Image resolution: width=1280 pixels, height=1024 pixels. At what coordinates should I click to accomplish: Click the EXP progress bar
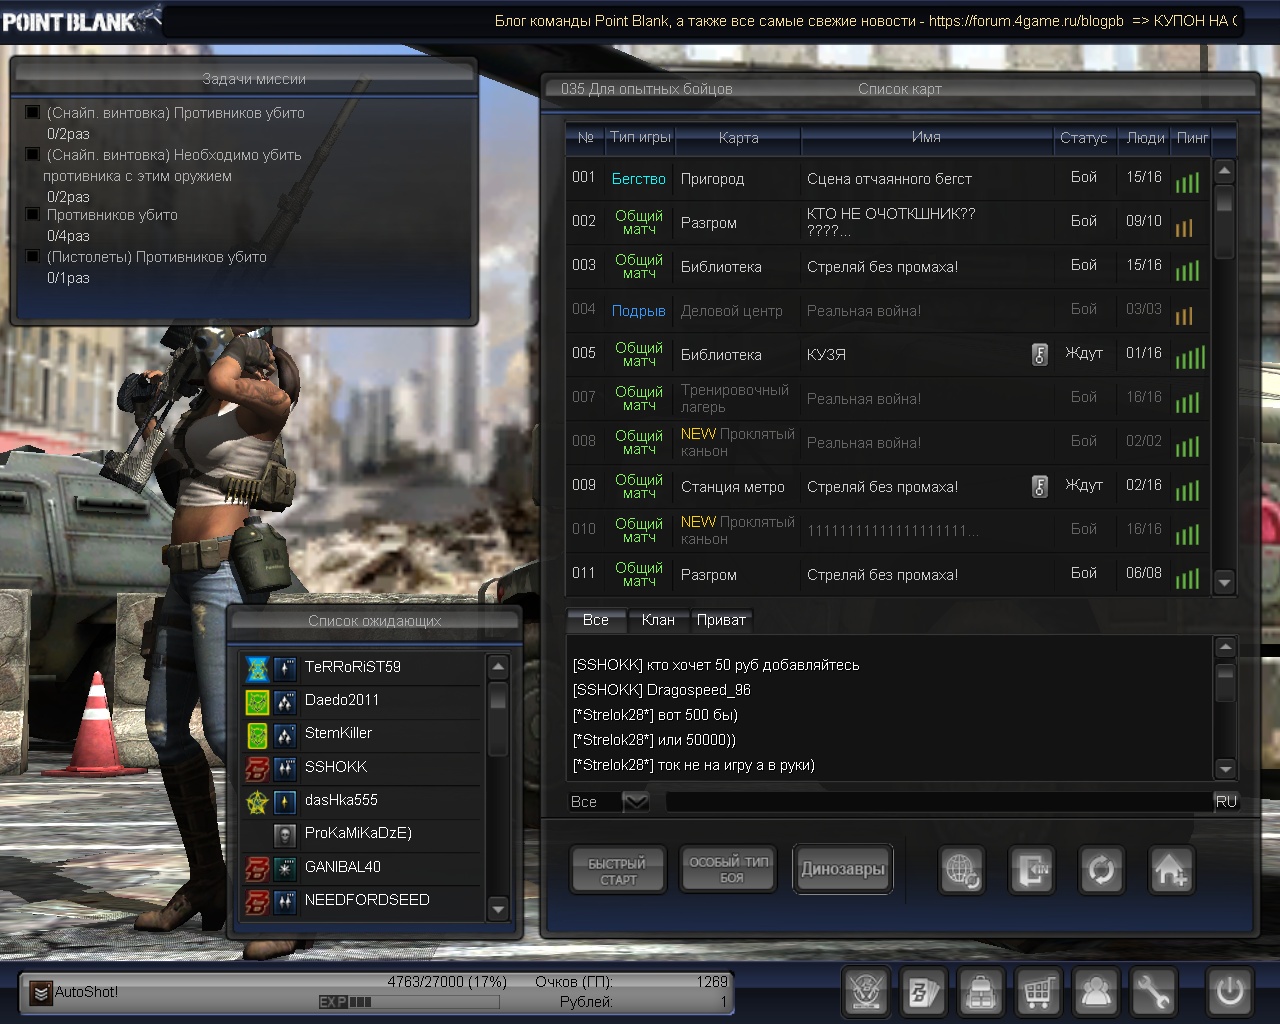pyautogui.click(x=409, y=1001)
